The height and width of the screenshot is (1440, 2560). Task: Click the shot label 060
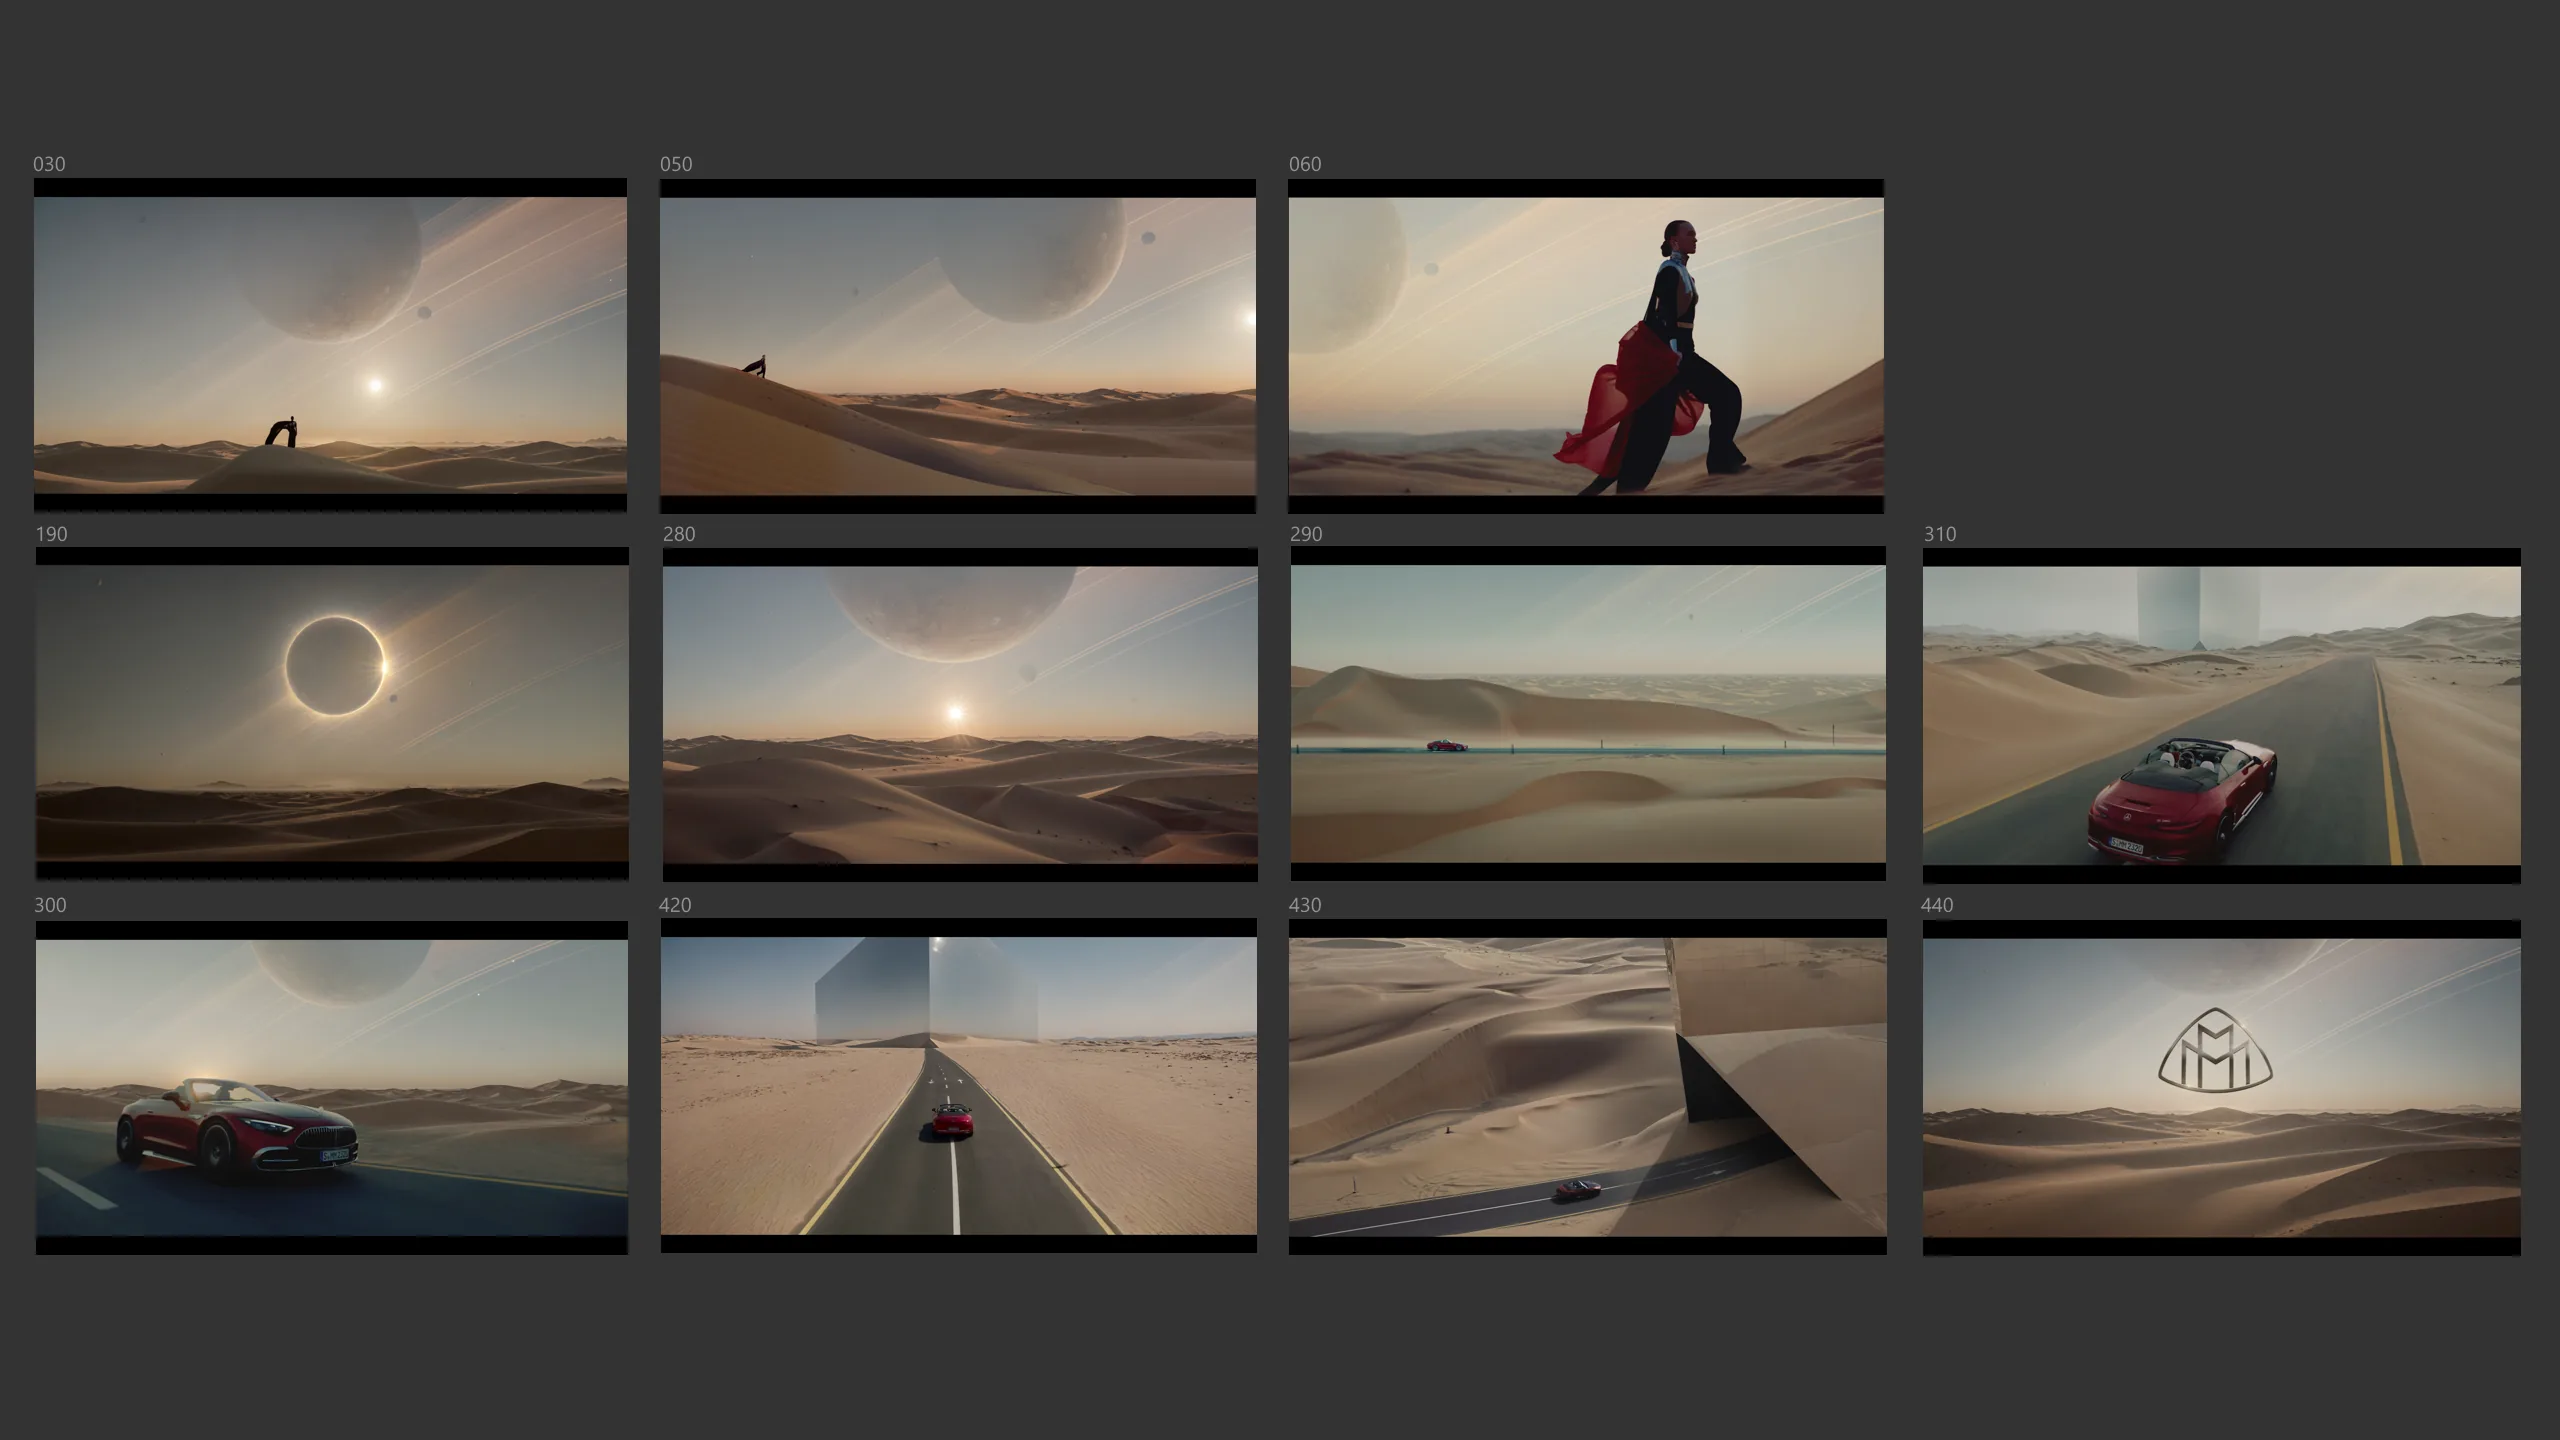coord(1305,164)
